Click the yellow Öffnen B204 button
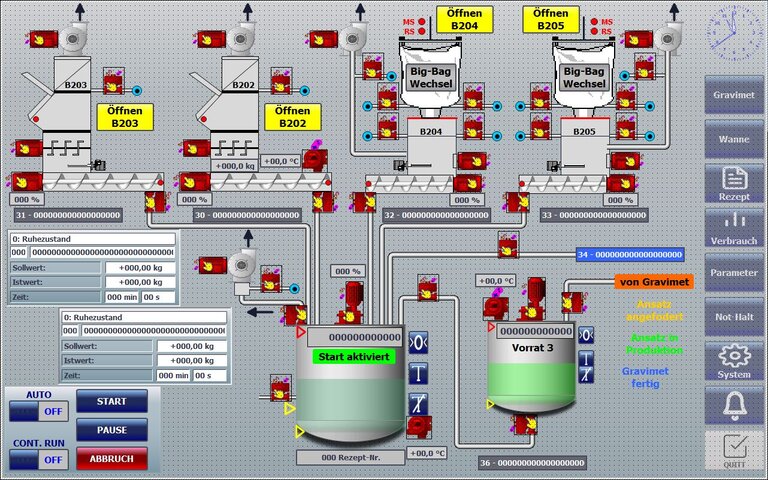768x480 pixels. pos(464,20)
